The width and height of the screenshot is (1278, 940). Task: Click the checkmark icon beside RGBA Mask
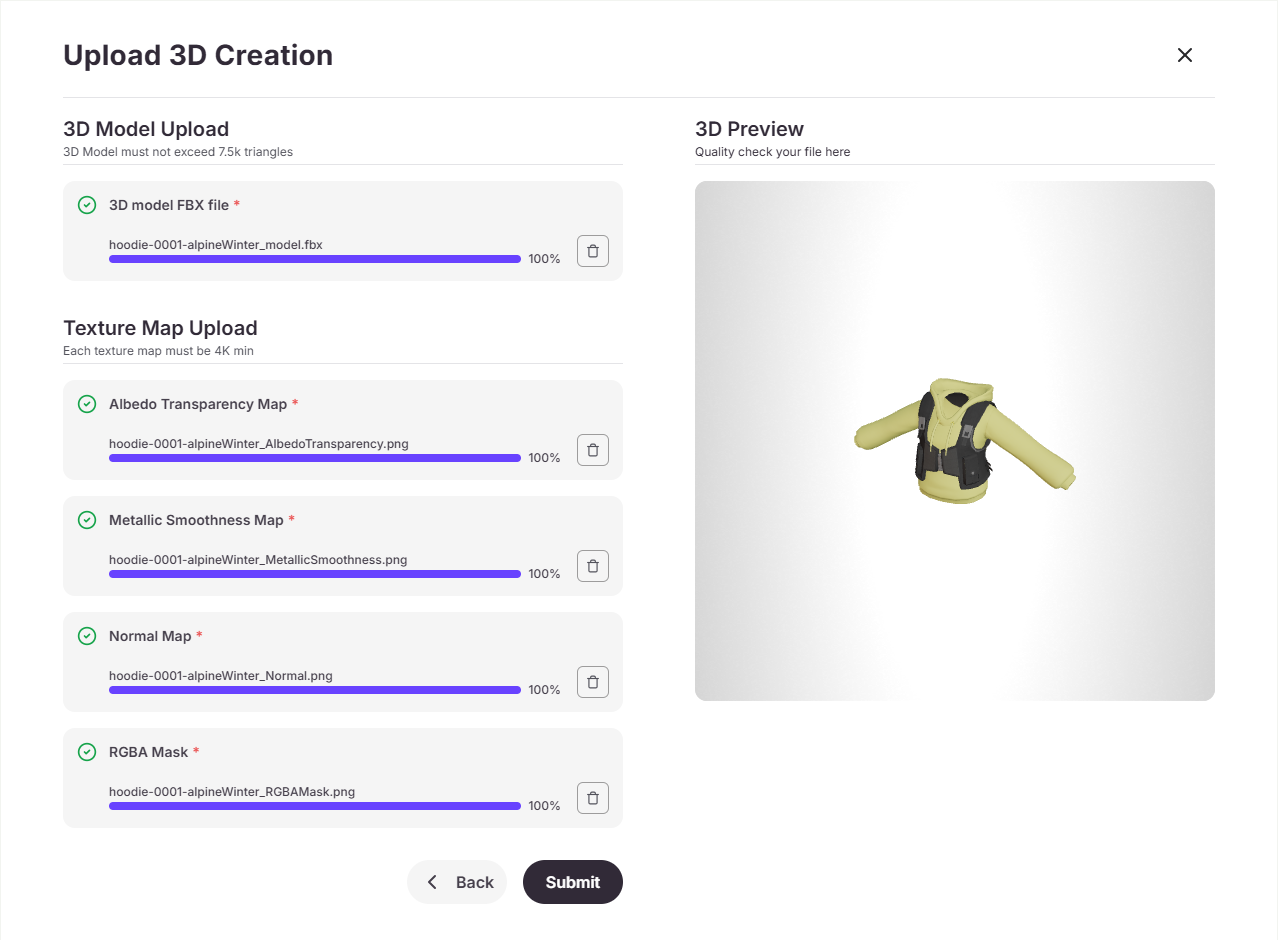click(87, 752)
